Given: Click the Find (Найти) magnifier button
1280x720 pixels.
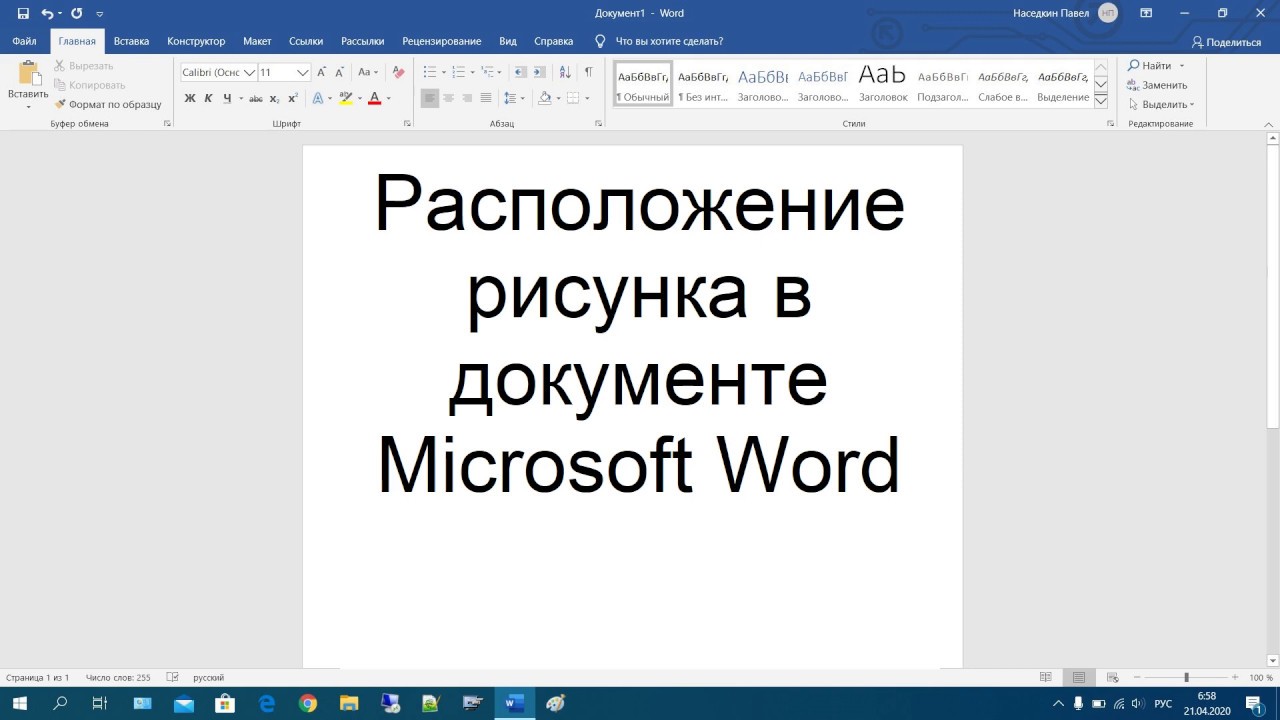Looking at the screenshot, I should (1150, 66).
